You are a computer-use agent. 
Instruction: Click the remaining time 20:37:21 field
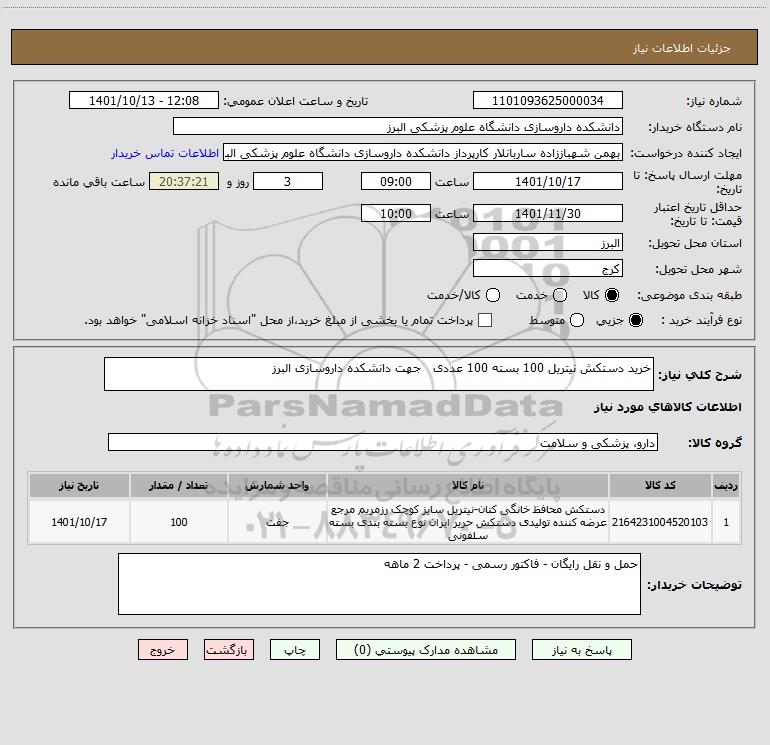point(184,181)
